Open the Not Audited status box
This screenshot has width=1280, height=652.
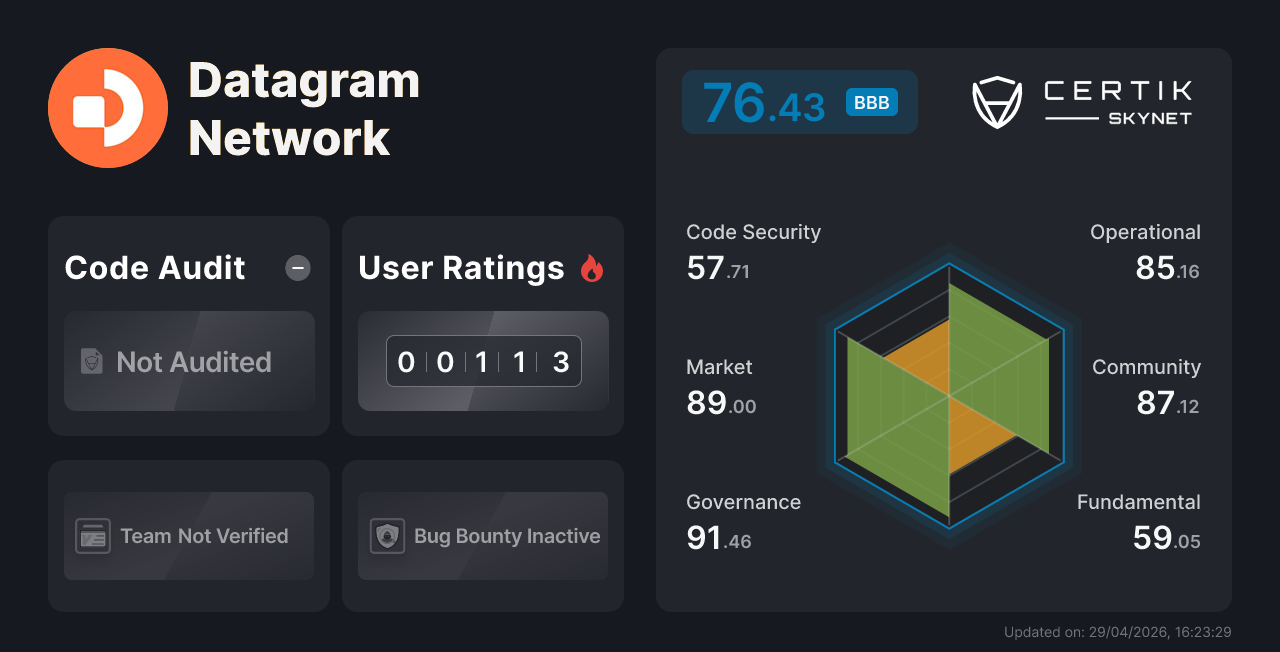coord(189,361)
